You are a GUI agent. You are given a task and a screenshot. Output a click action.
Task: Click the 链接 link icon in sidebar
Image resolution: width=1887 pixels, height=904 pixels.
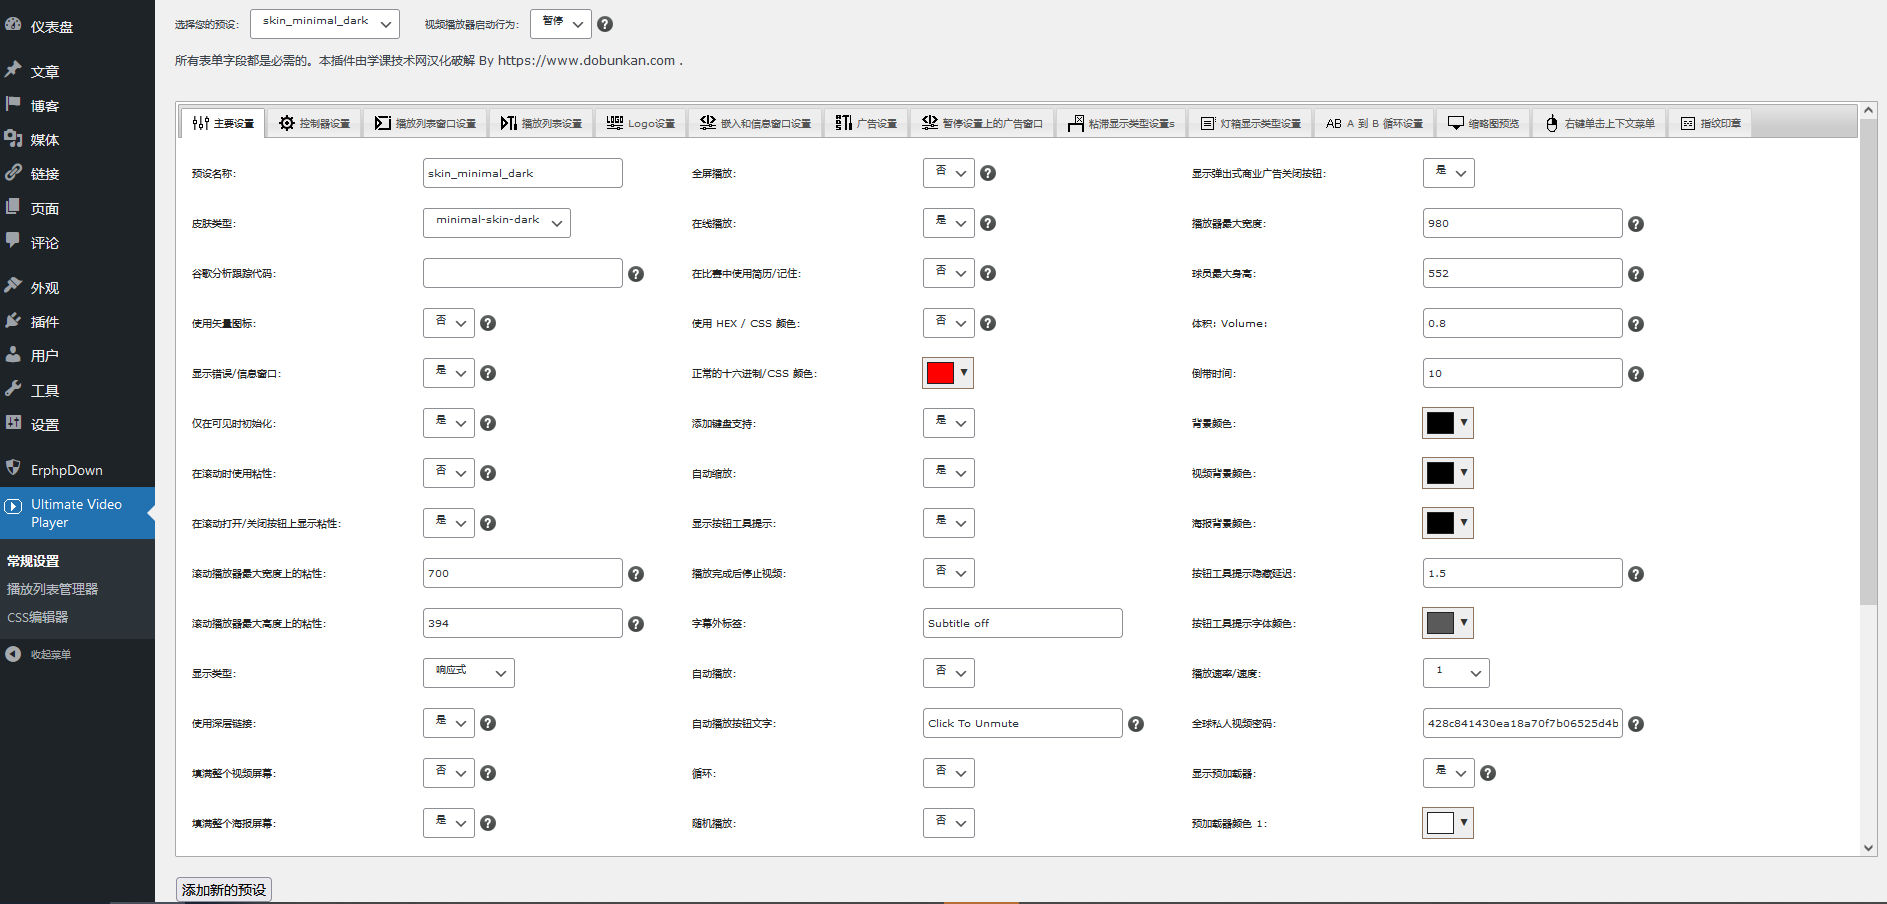coord(13,172)
